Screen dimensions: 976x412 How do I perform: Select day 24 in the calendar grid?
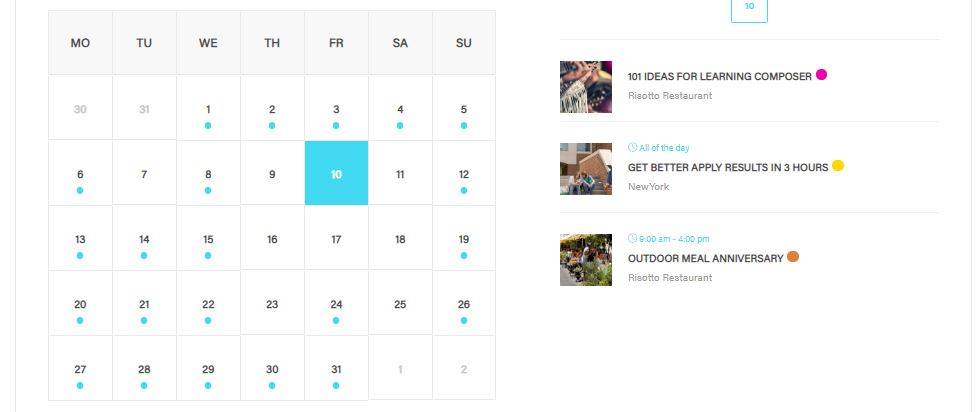tap(336, 303)
